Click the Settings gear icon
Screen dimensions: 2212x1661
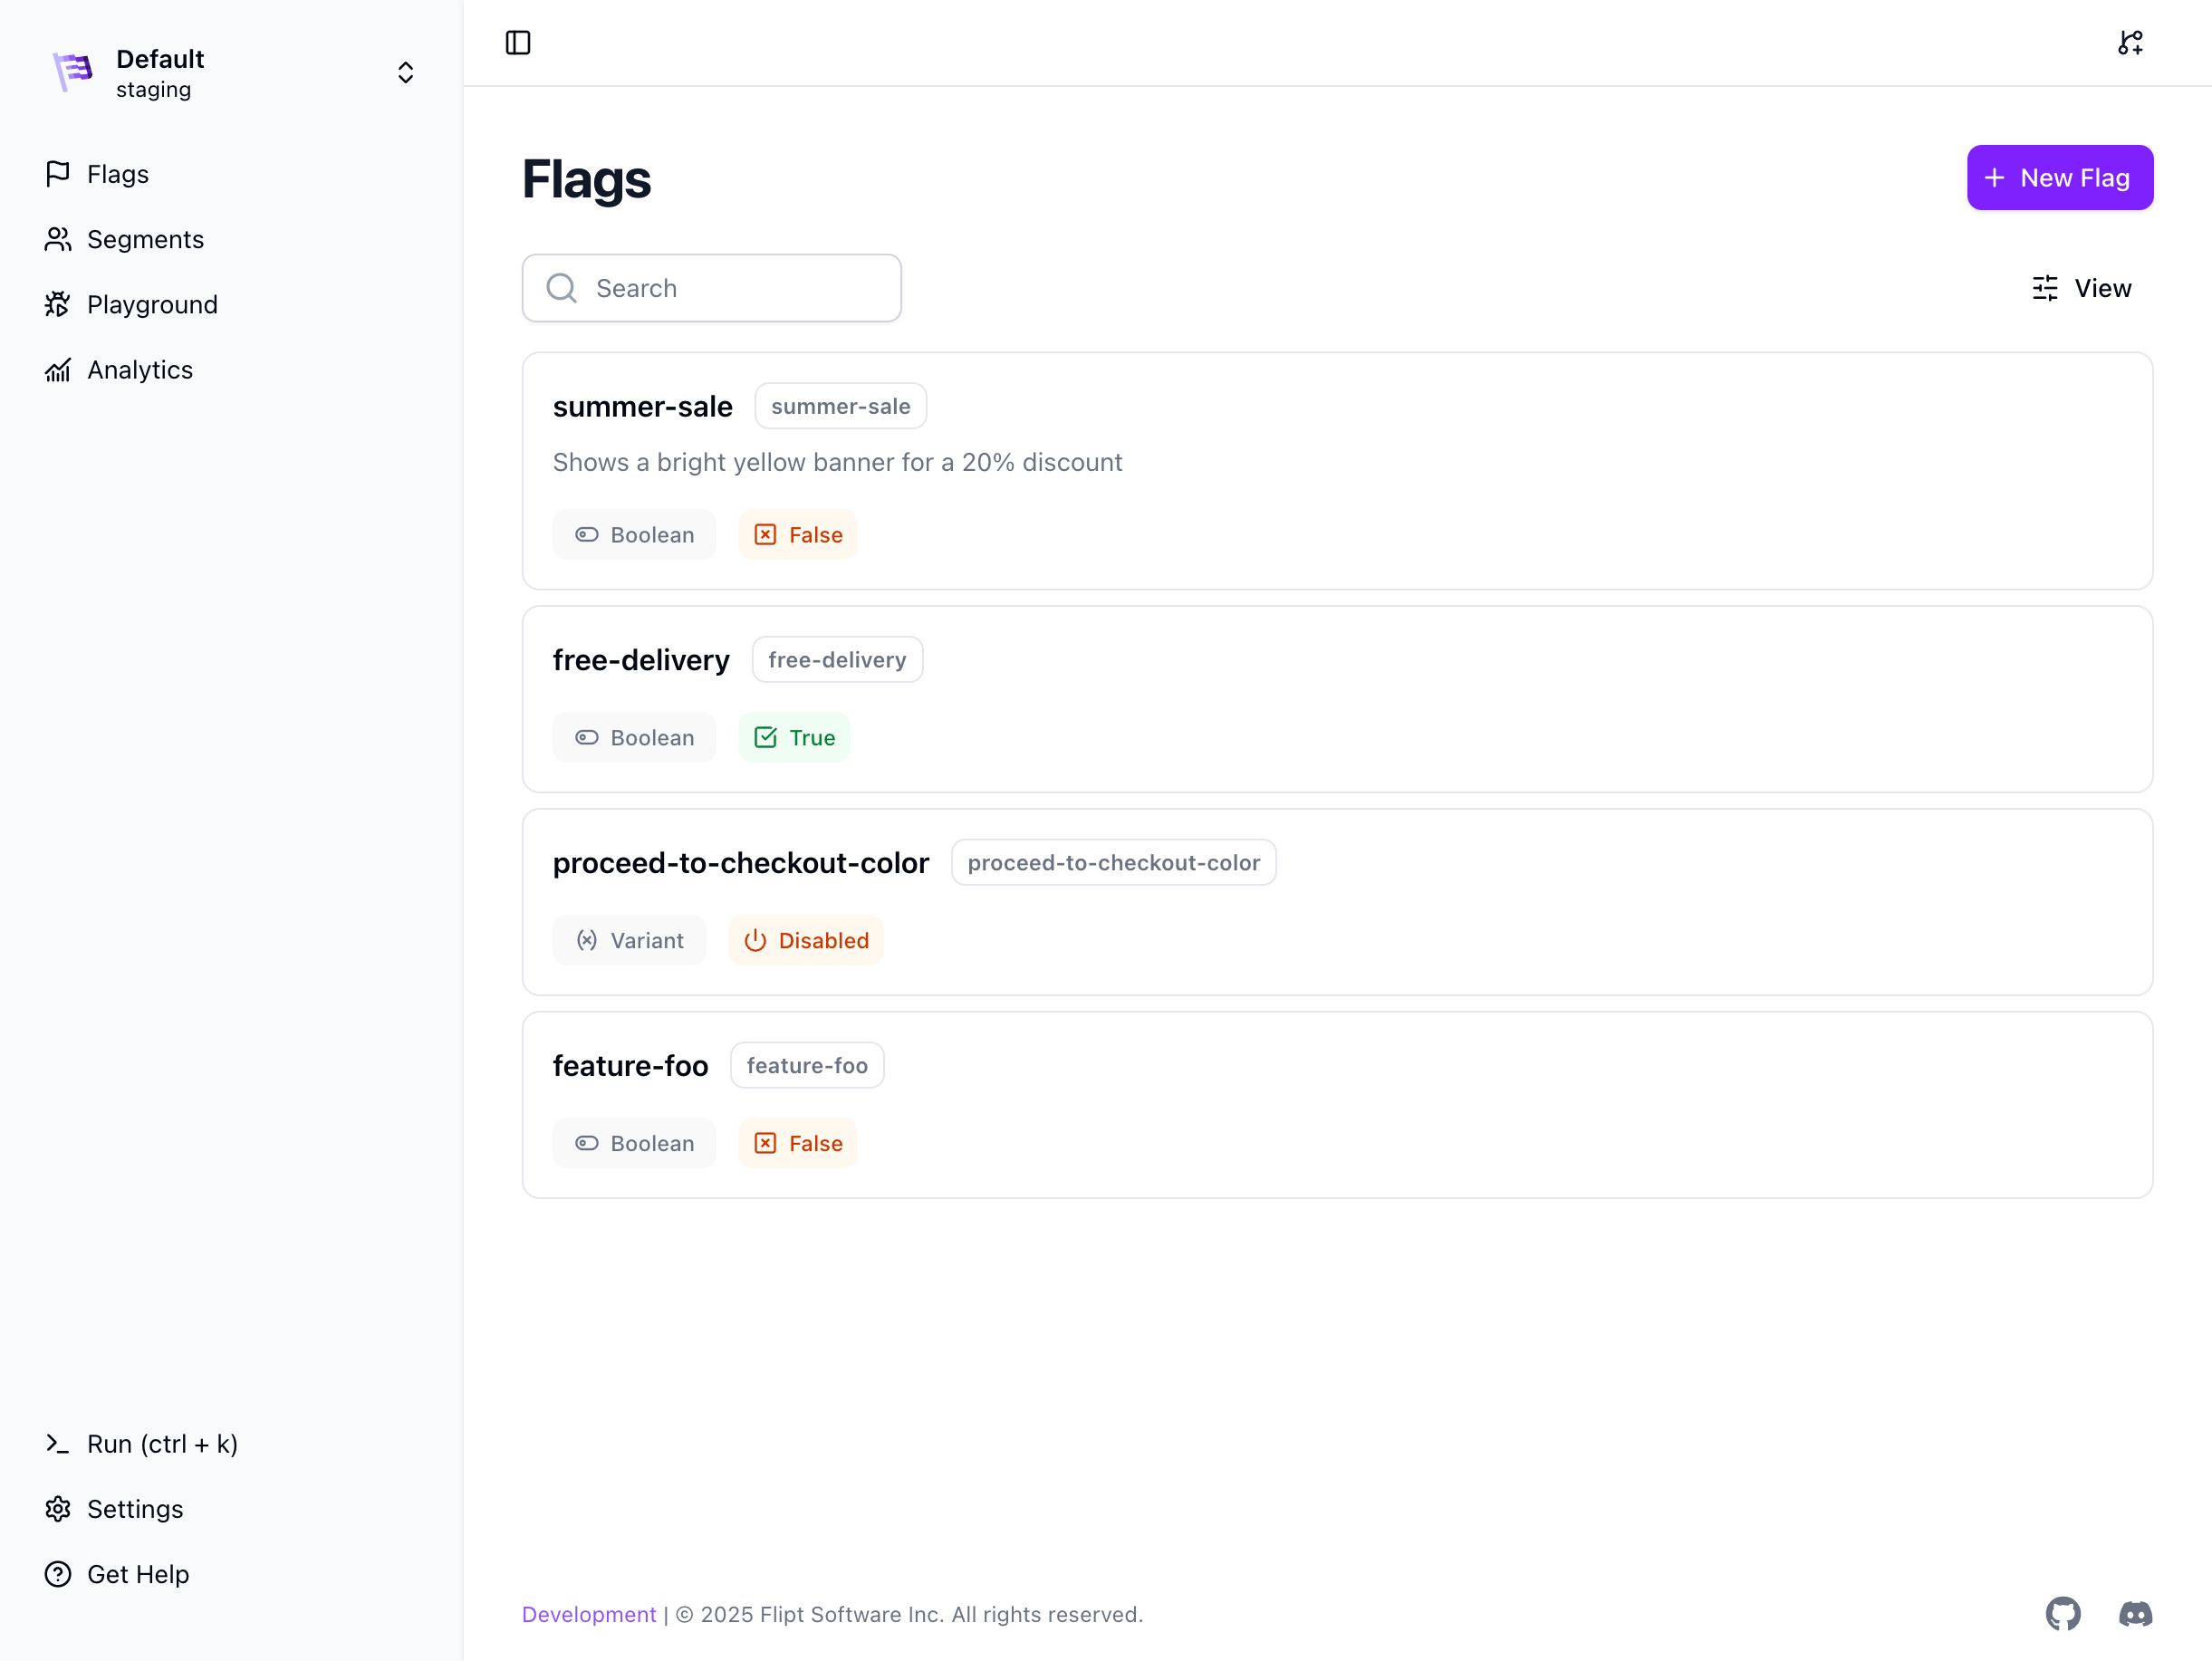(x=58, y=1509)
